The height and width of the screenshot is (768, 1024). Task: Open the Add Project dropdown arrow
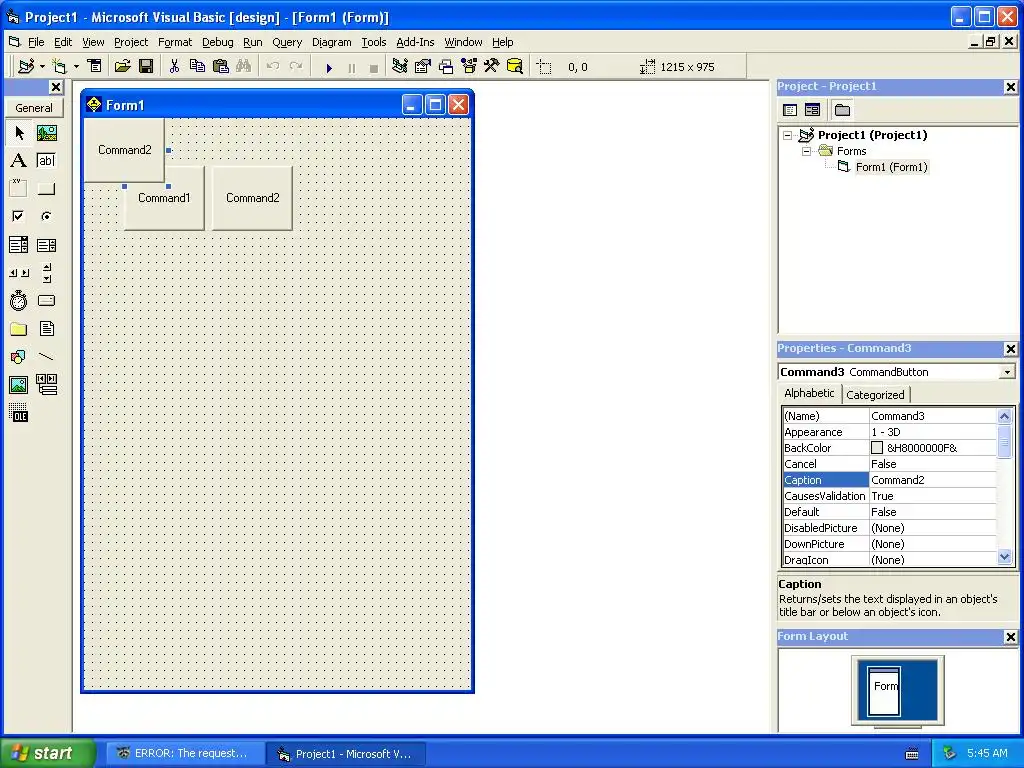click(x=42, y=67)
